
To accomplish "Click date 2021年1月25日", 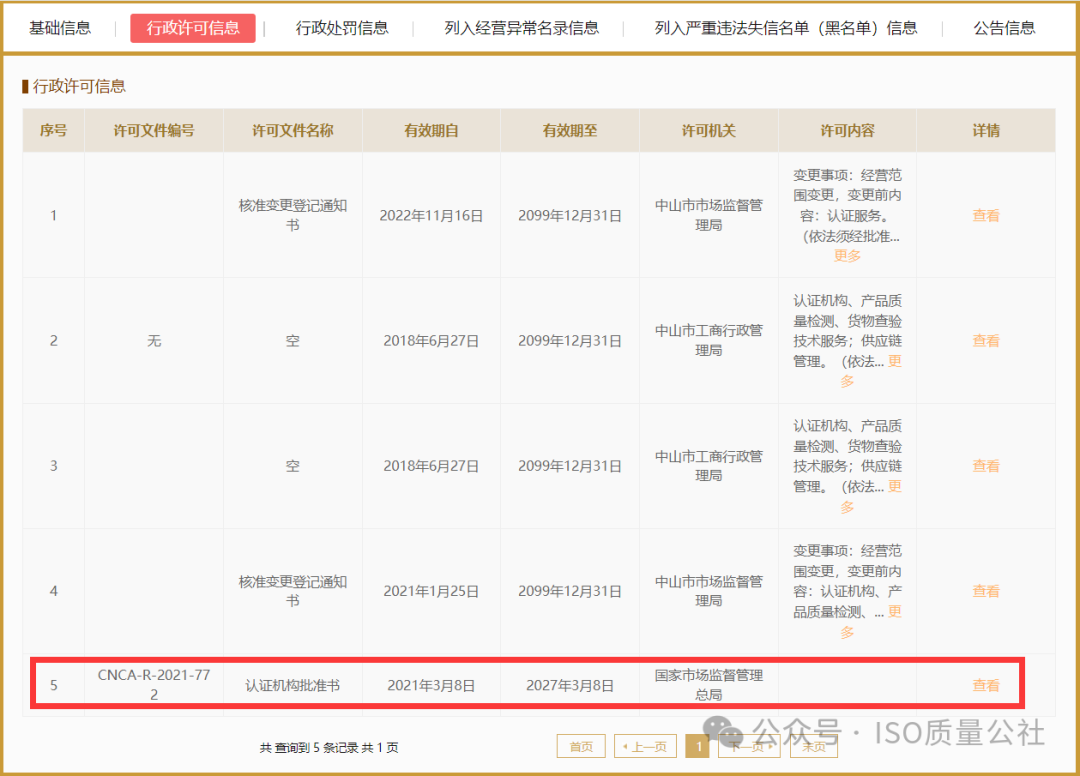I will click(431, 591).
